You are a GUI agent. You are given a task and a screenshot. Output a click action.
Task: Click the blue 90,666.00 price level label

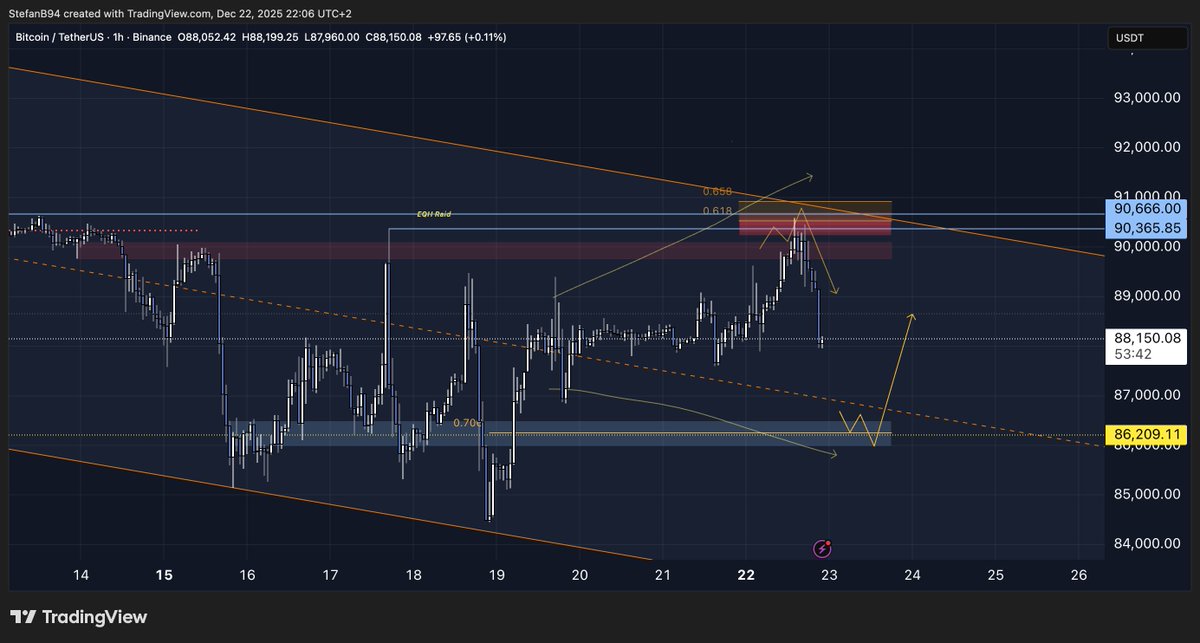click(x=1148, y=209)
